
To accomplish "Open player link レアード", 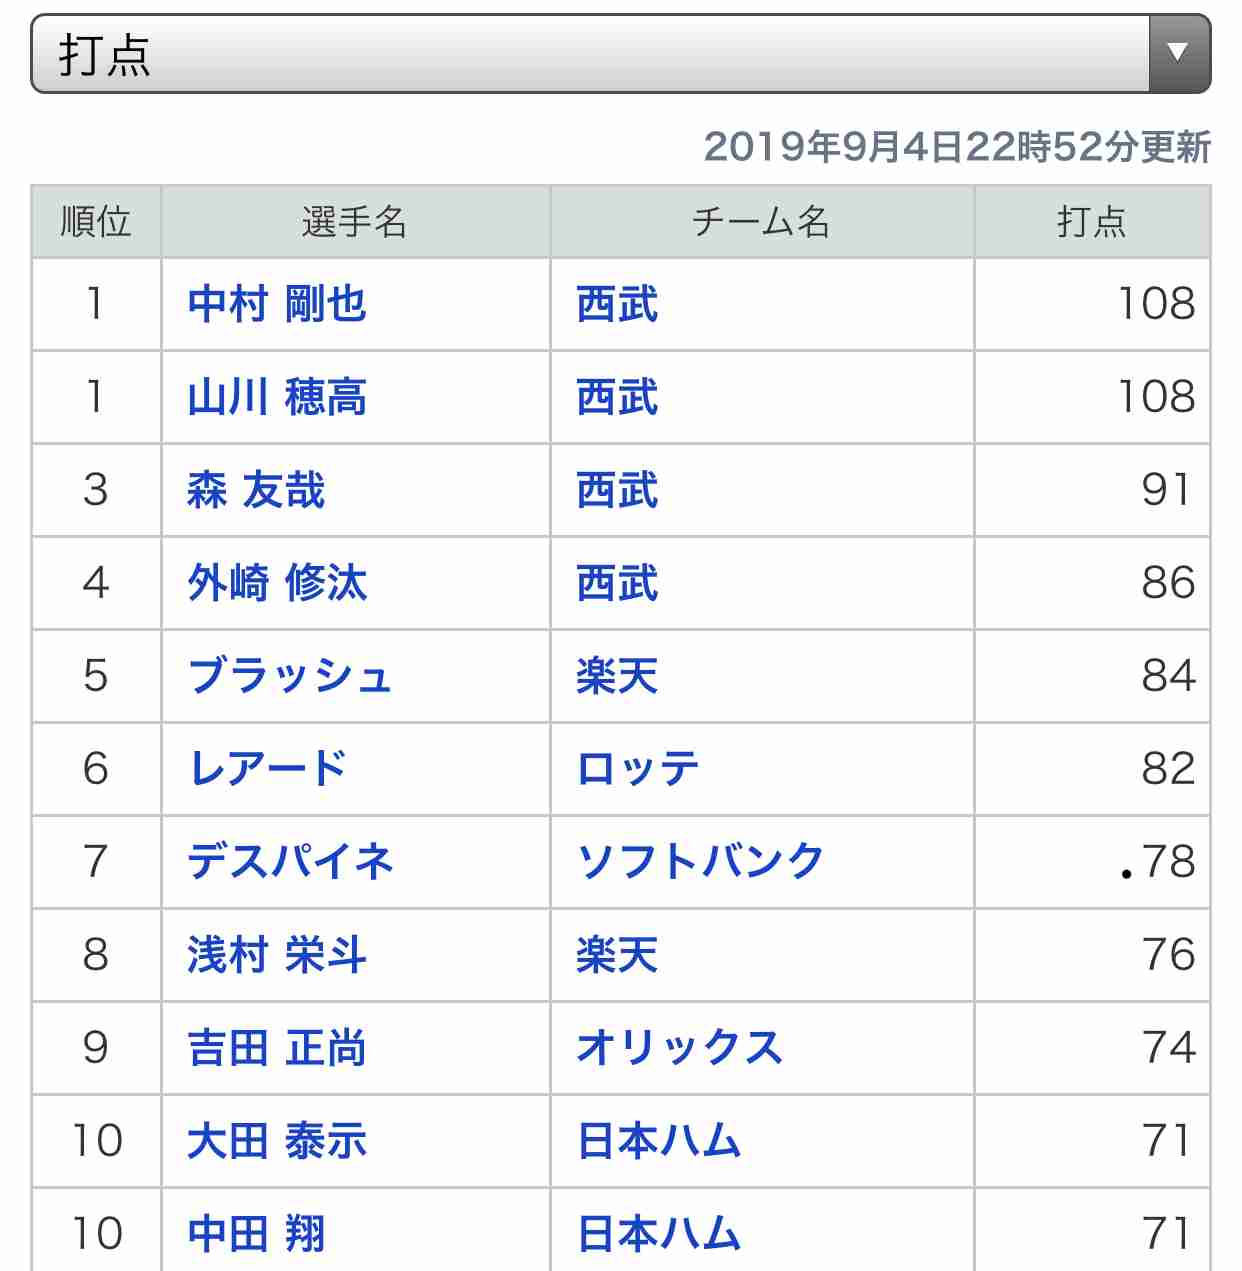I will (267, 769).
